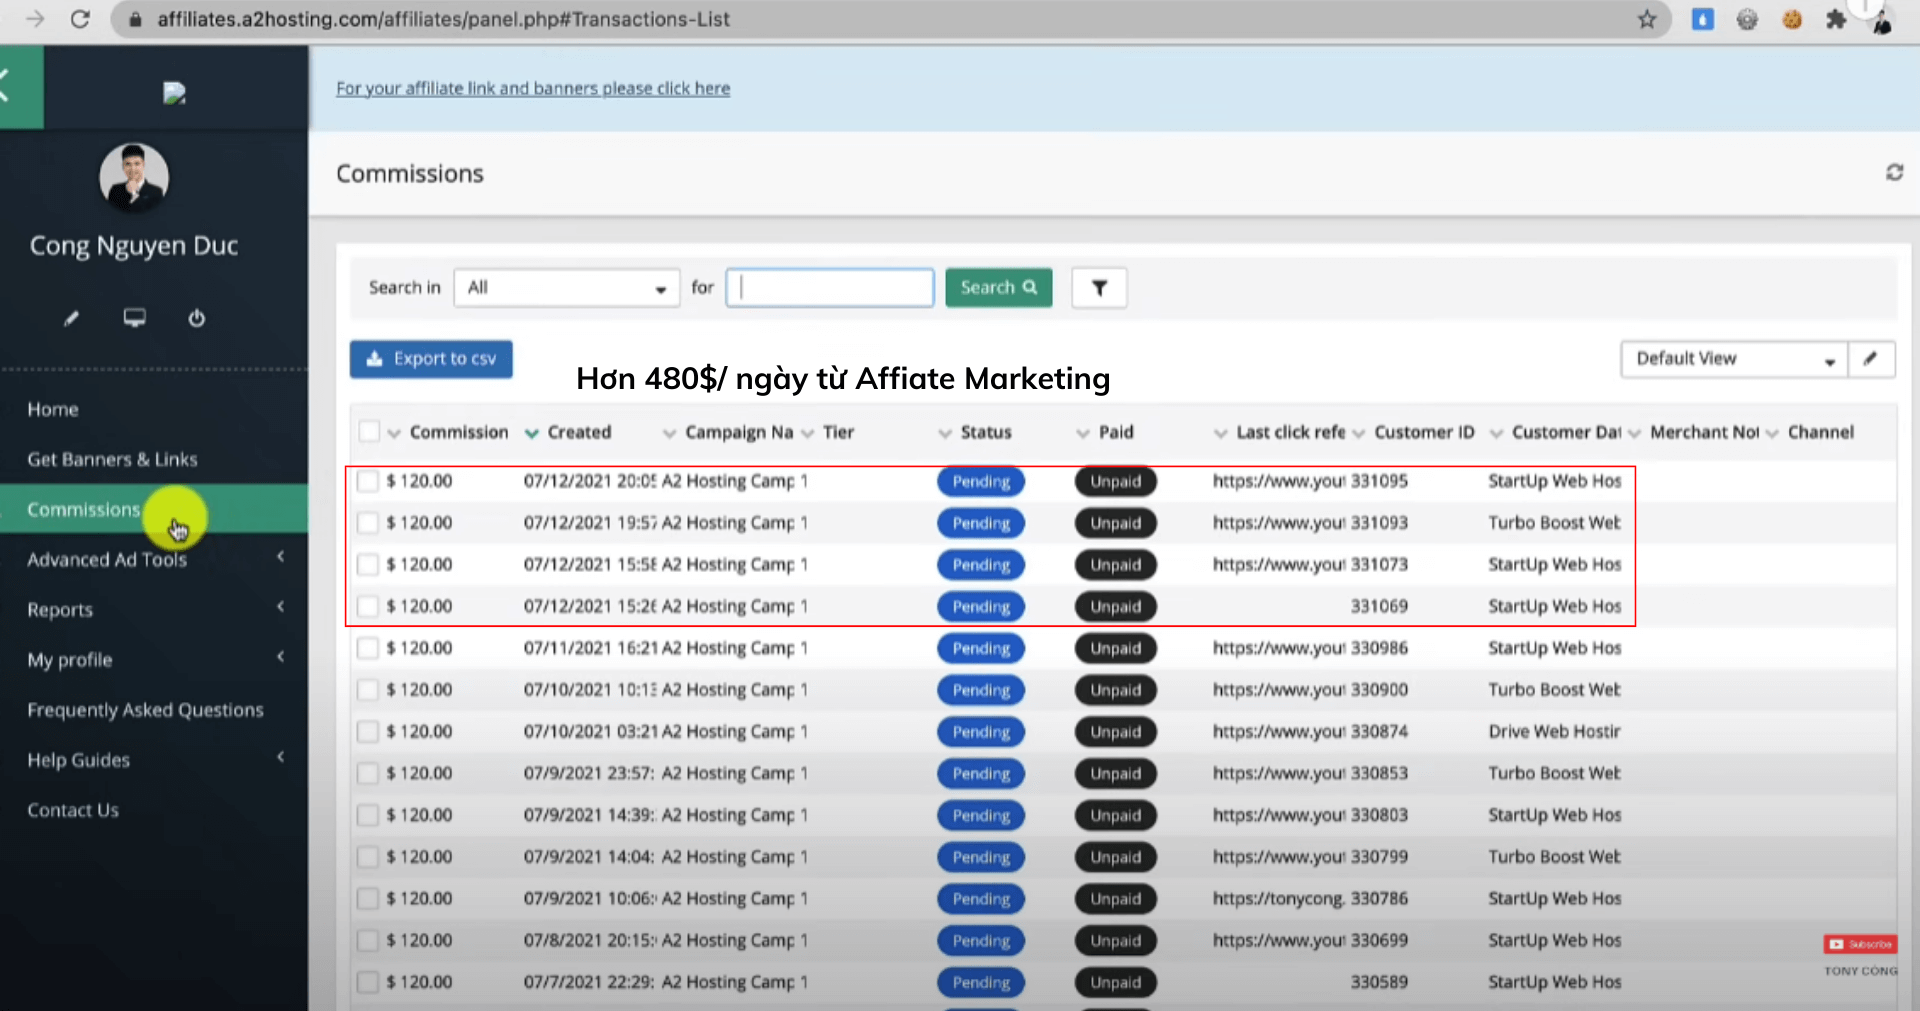Expand the Advanced Ad Tools menu
This screenshot has width=1920, height=1011.
coord(154,559)
